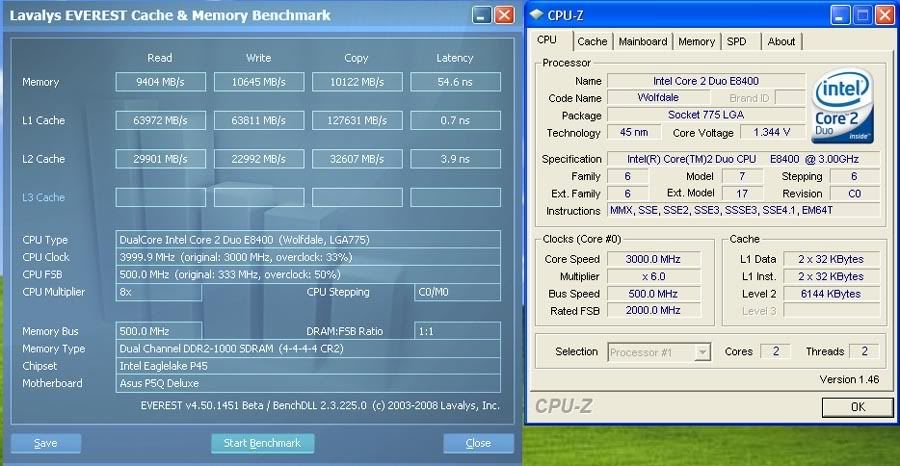Click the Close button in EVEREST
This screenshot has height=466, width=900.
pyautogui.click(x=478, y=443)
